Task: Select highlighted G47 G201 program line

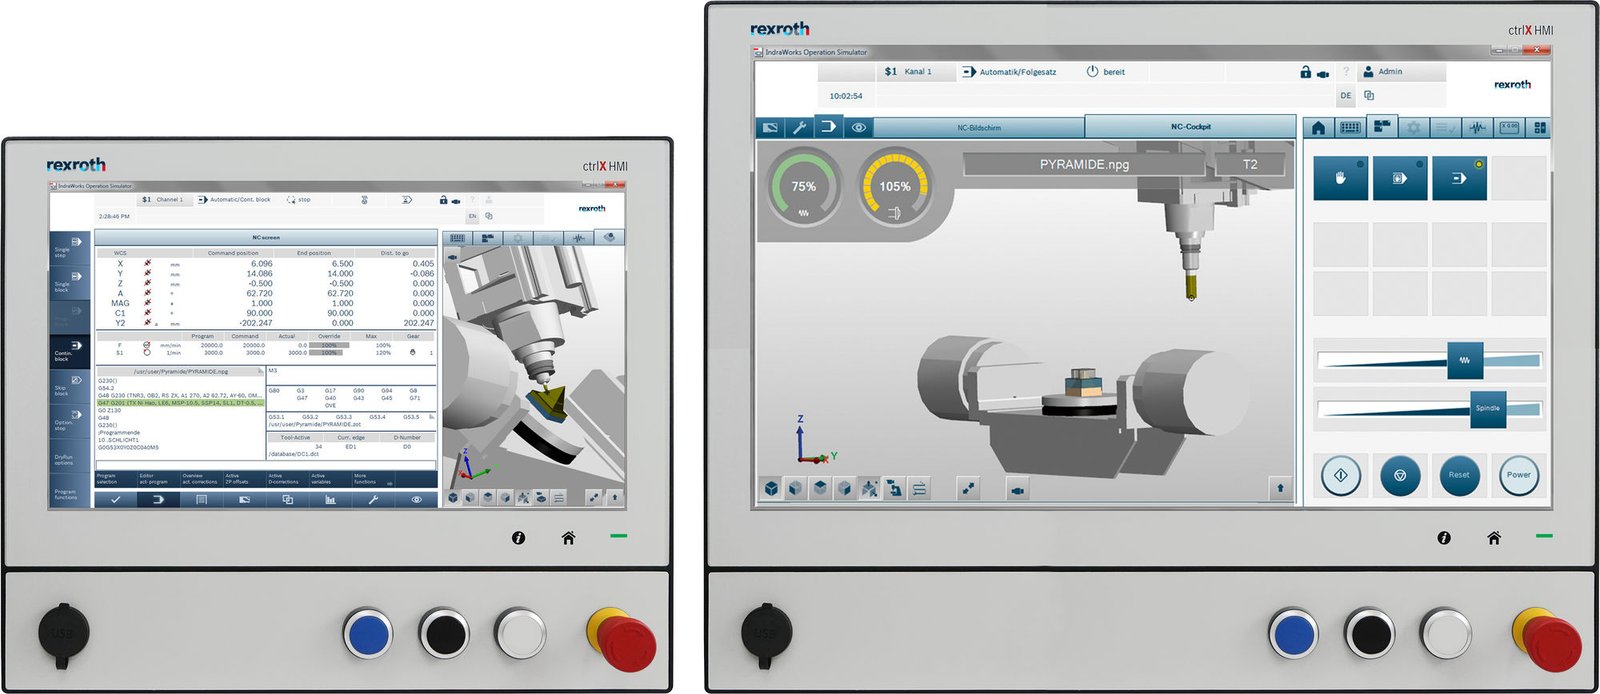Action: coord(180,403)
